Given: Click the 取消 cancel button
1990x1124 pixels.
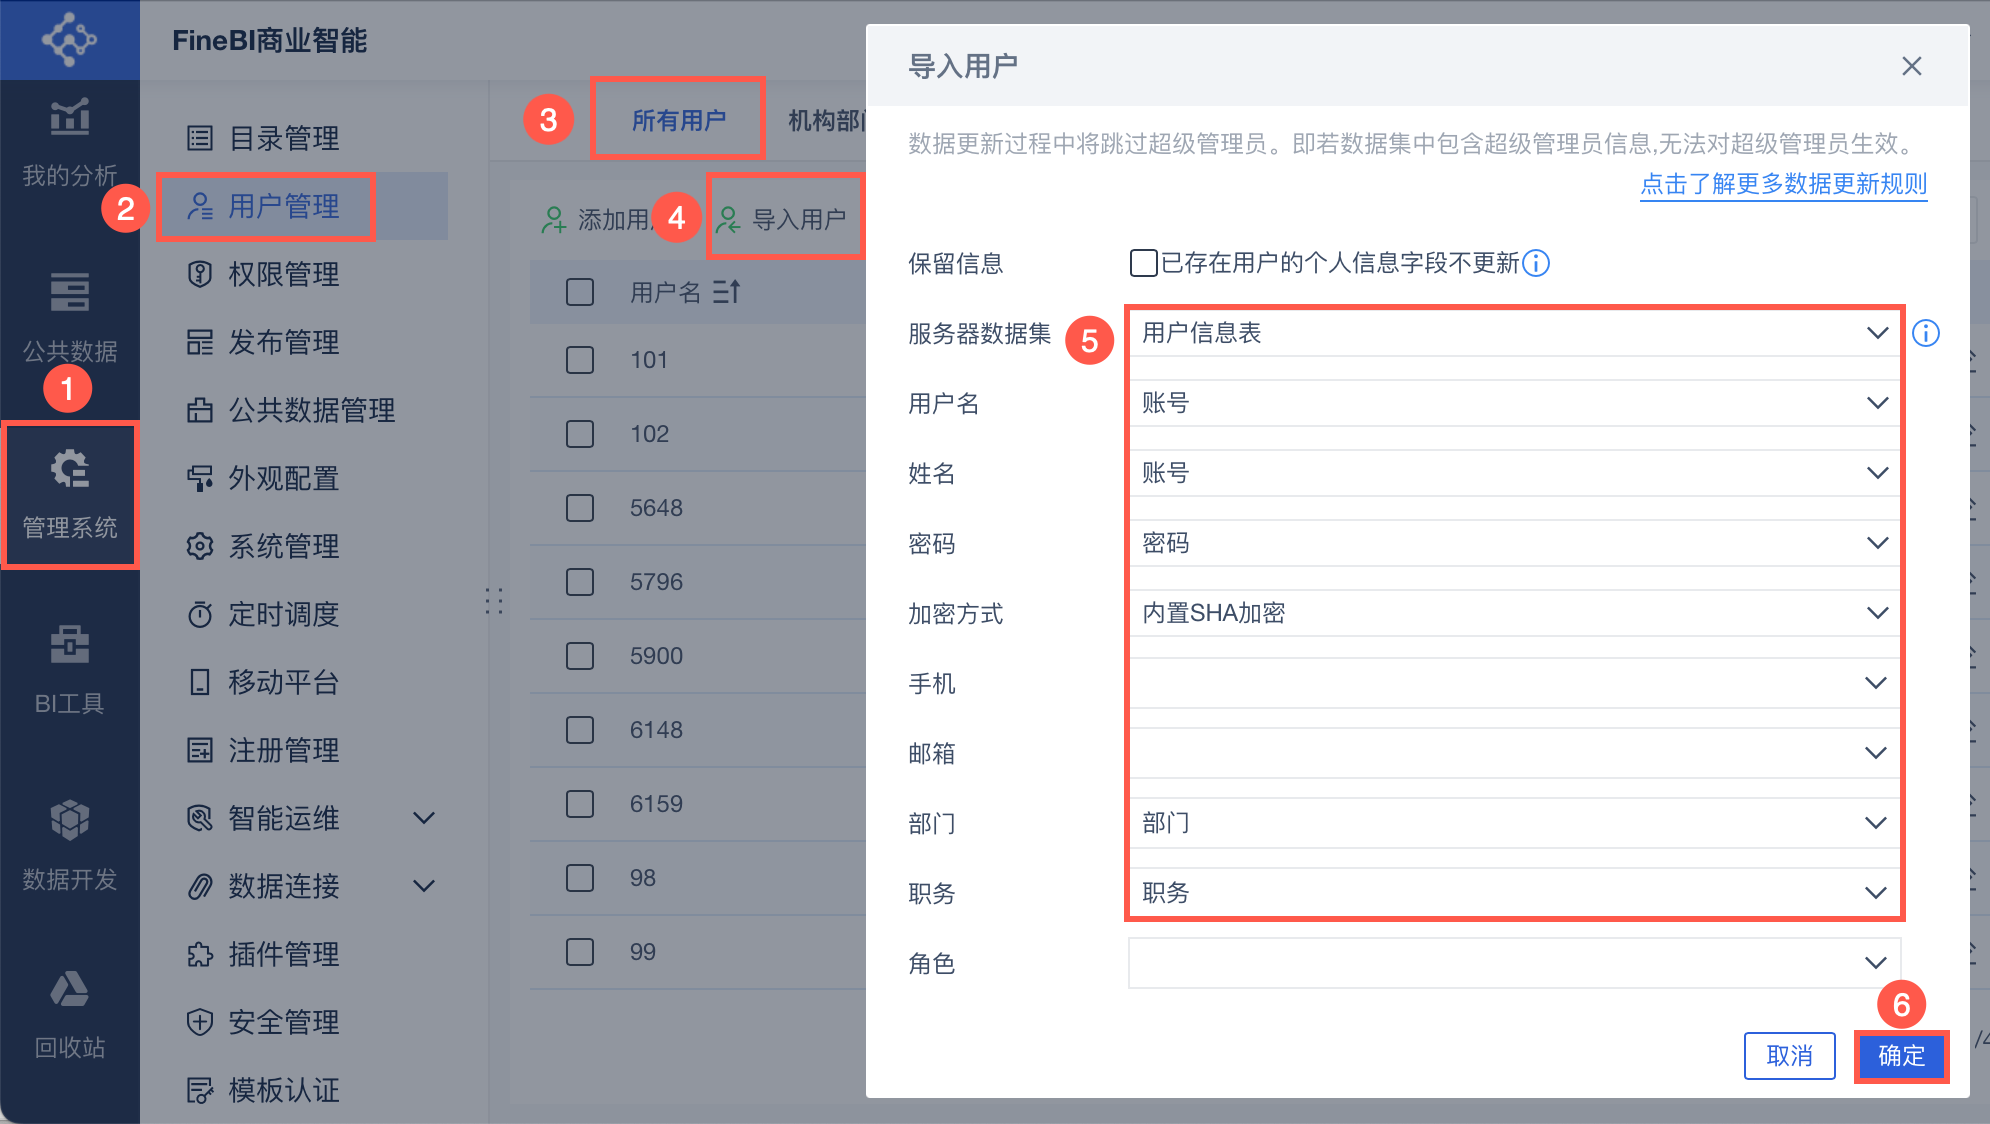Looking at the screenshot, I should click(1789, 1056).
